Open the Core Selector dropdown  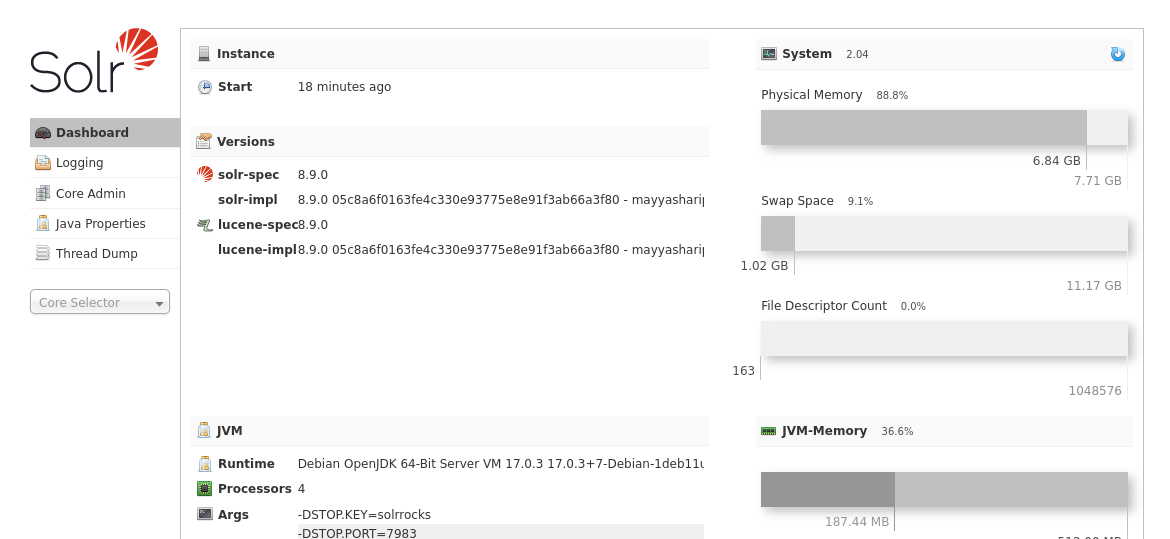(x=100, y=302)
